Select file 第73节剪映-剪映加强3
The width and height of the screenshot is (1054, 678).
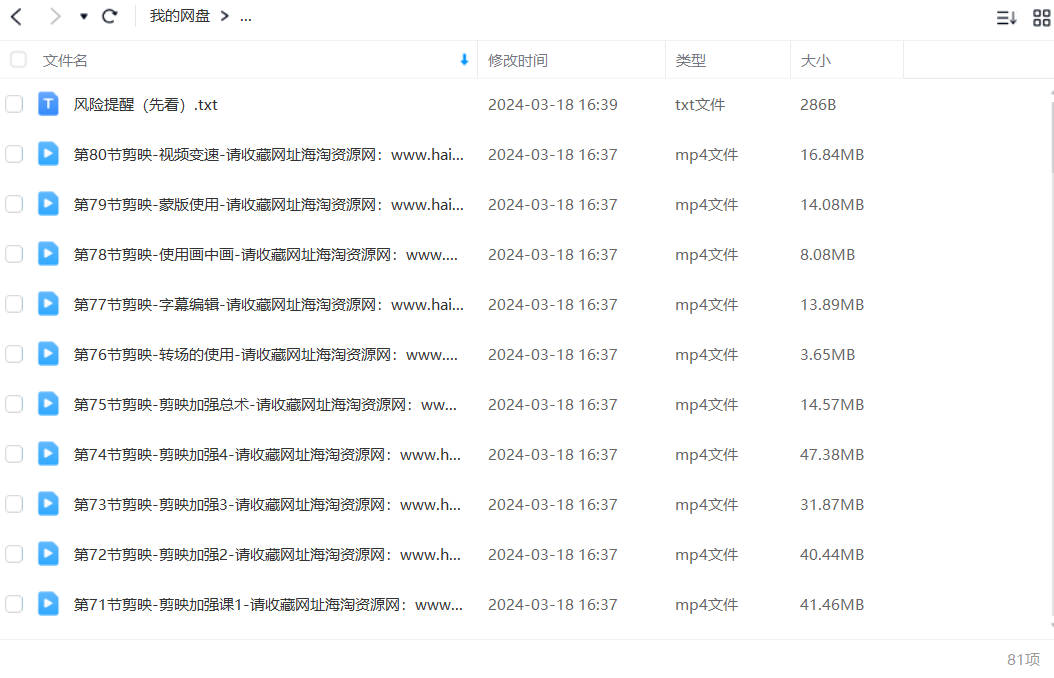(x=267, y=505)
